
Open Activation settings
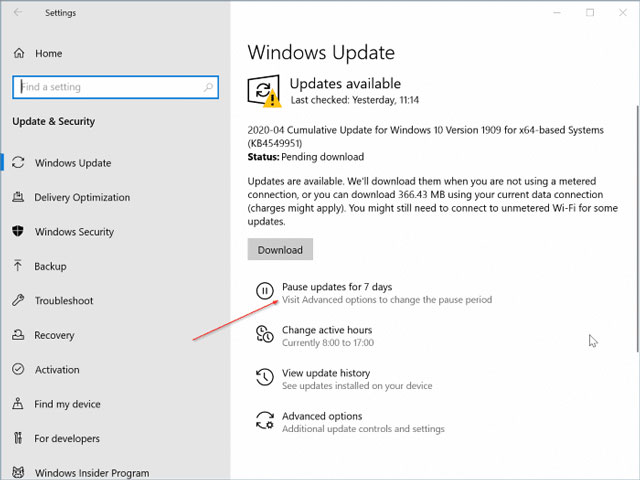[57, 369]
